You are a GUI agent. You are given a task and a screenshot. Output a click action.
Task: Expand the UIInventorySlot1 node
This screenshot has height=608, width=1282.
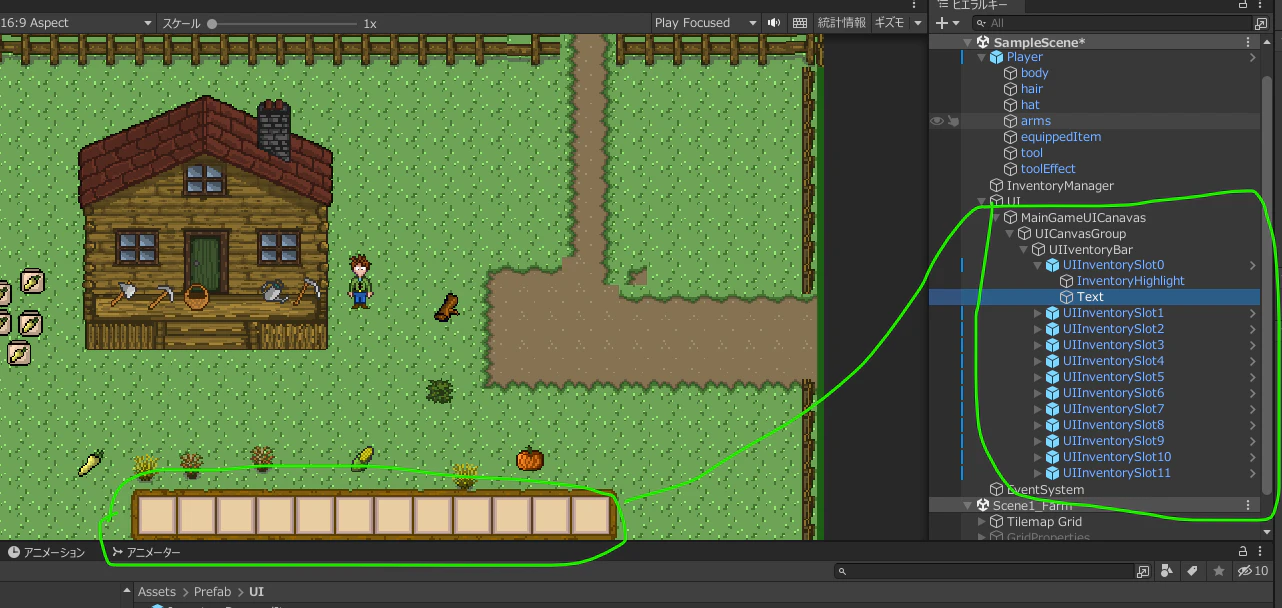[x=1037, y=313]
